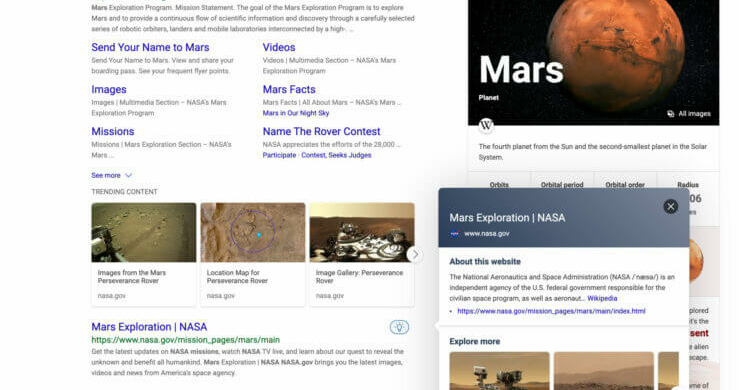Click the lightbulb insights icon beside Mars Exploration result
Viewport: 739px width, 390px height.
(x=399, y=327)
